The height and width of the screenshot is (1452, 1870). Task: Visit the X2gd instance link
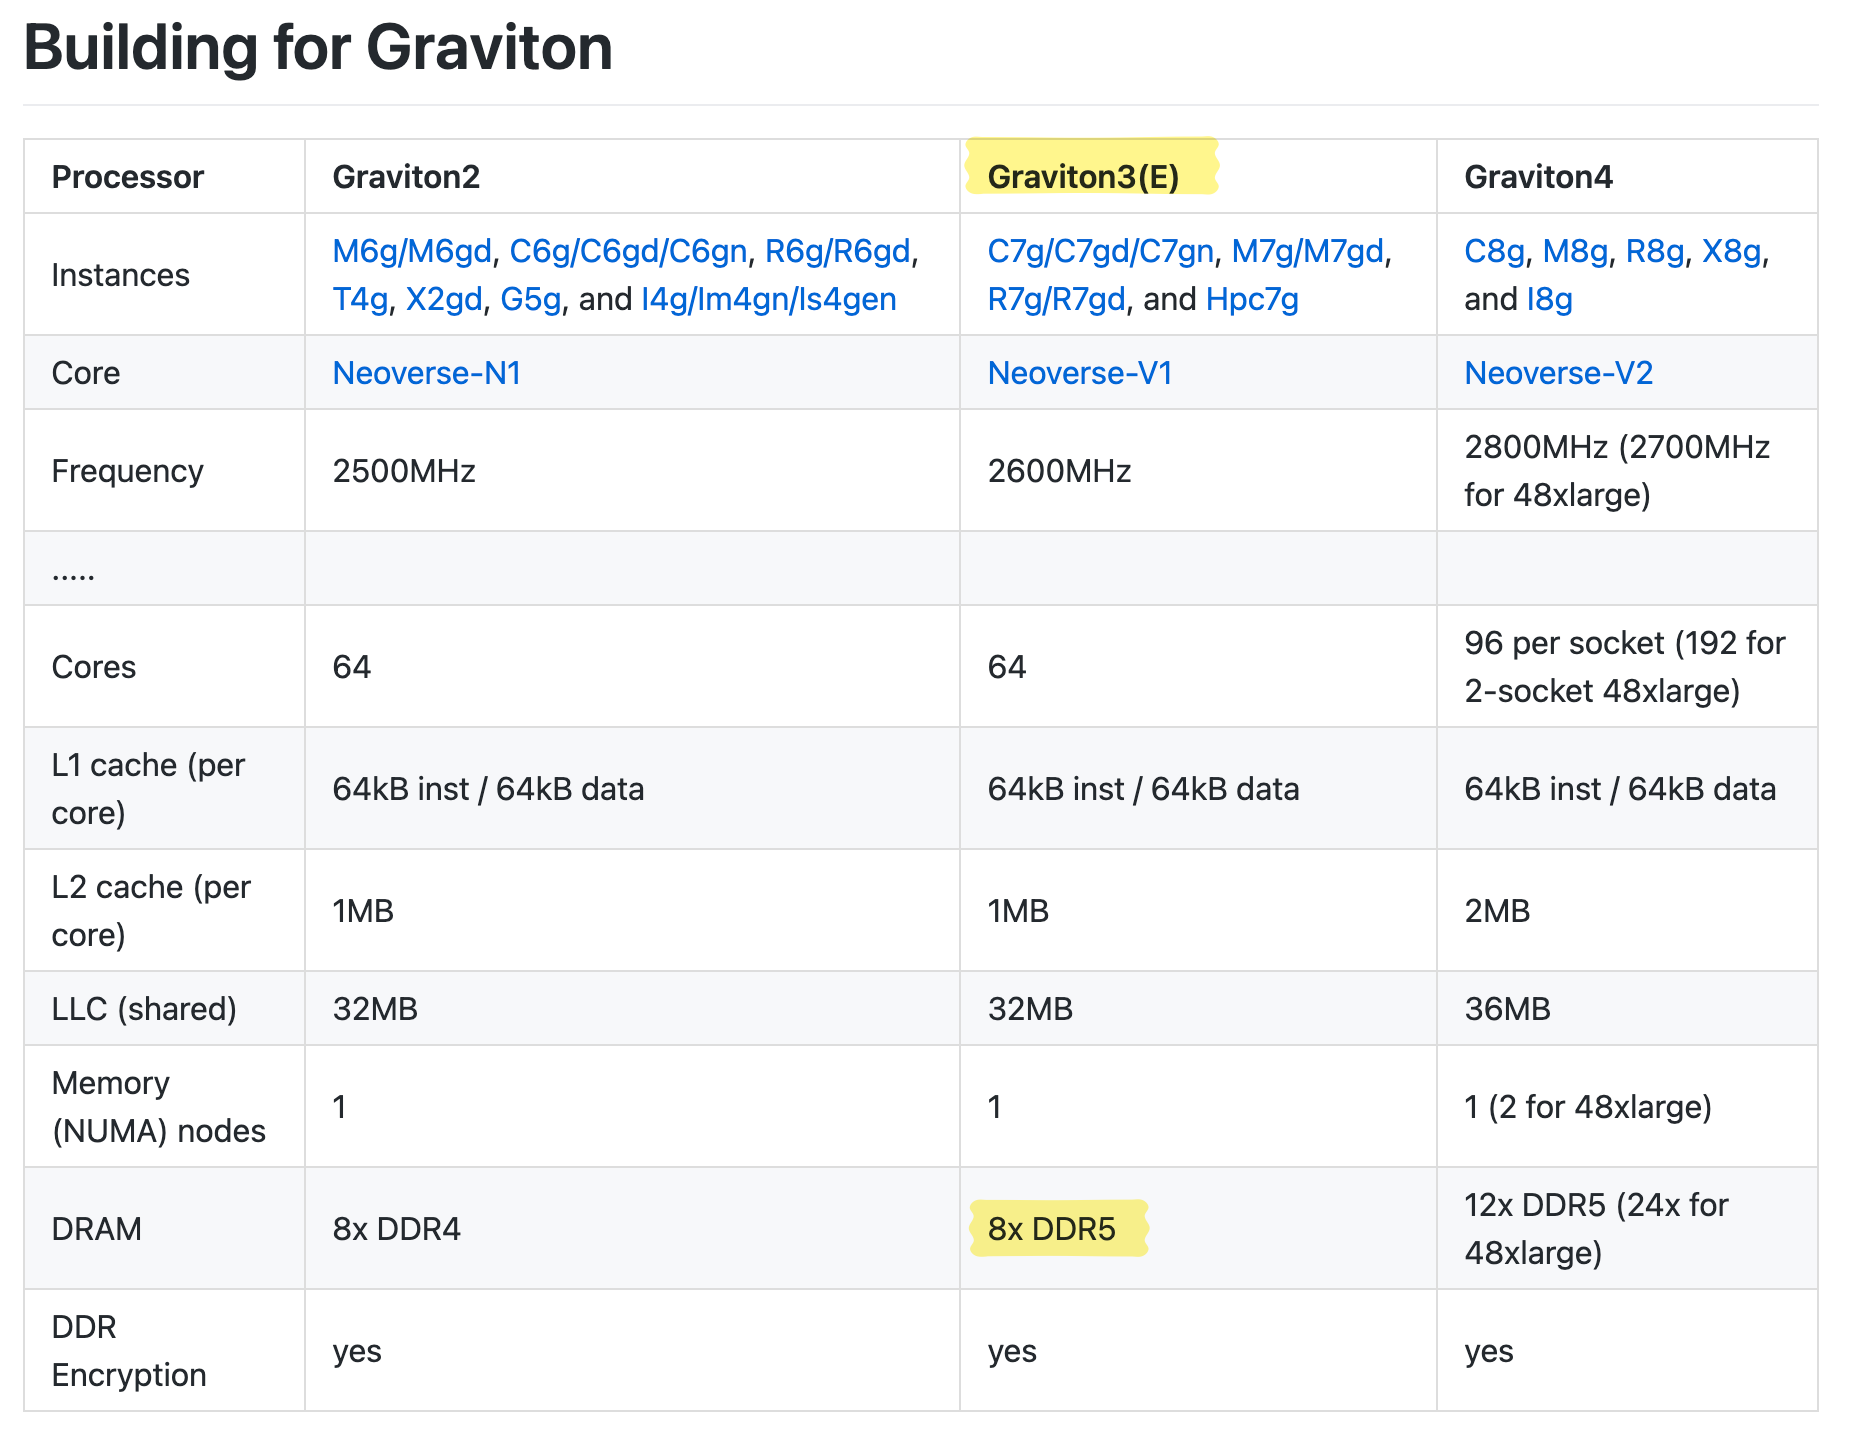444,299
